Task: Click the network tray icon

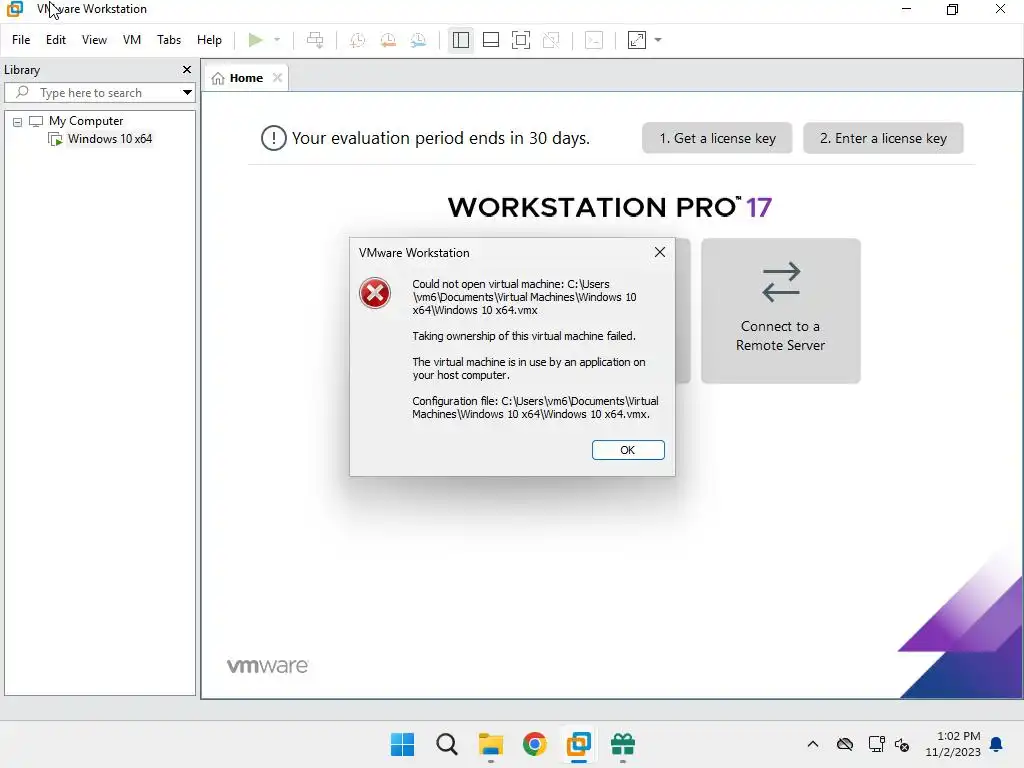Action: [x=876, y=744]
